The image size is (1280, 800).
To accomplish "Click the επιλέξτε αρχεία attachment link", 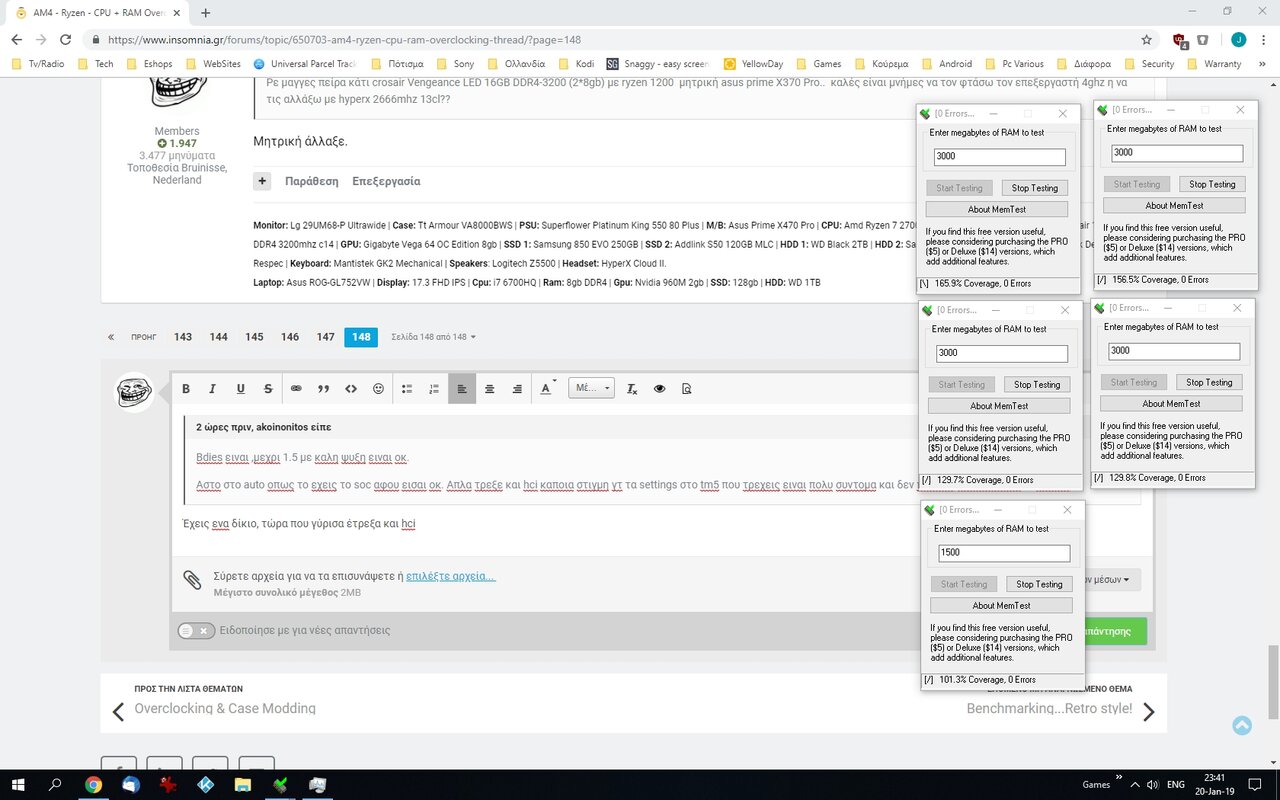I will 450,576.
